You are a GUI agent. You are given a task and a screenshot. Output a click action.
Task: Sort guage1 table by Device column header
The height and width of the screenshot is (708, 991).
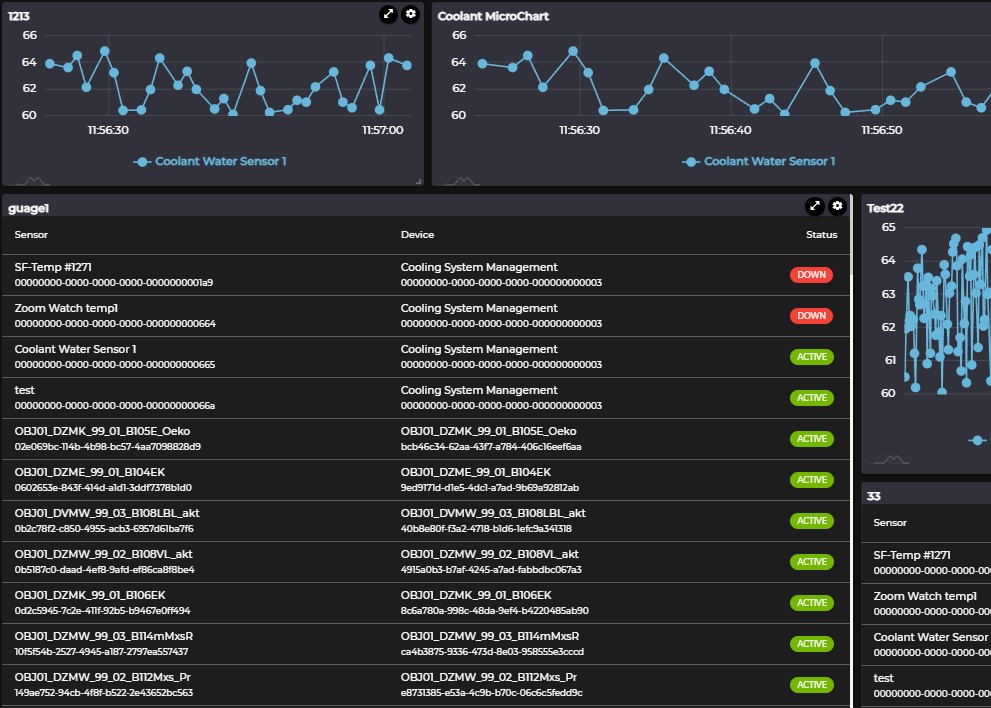(417, 235)
